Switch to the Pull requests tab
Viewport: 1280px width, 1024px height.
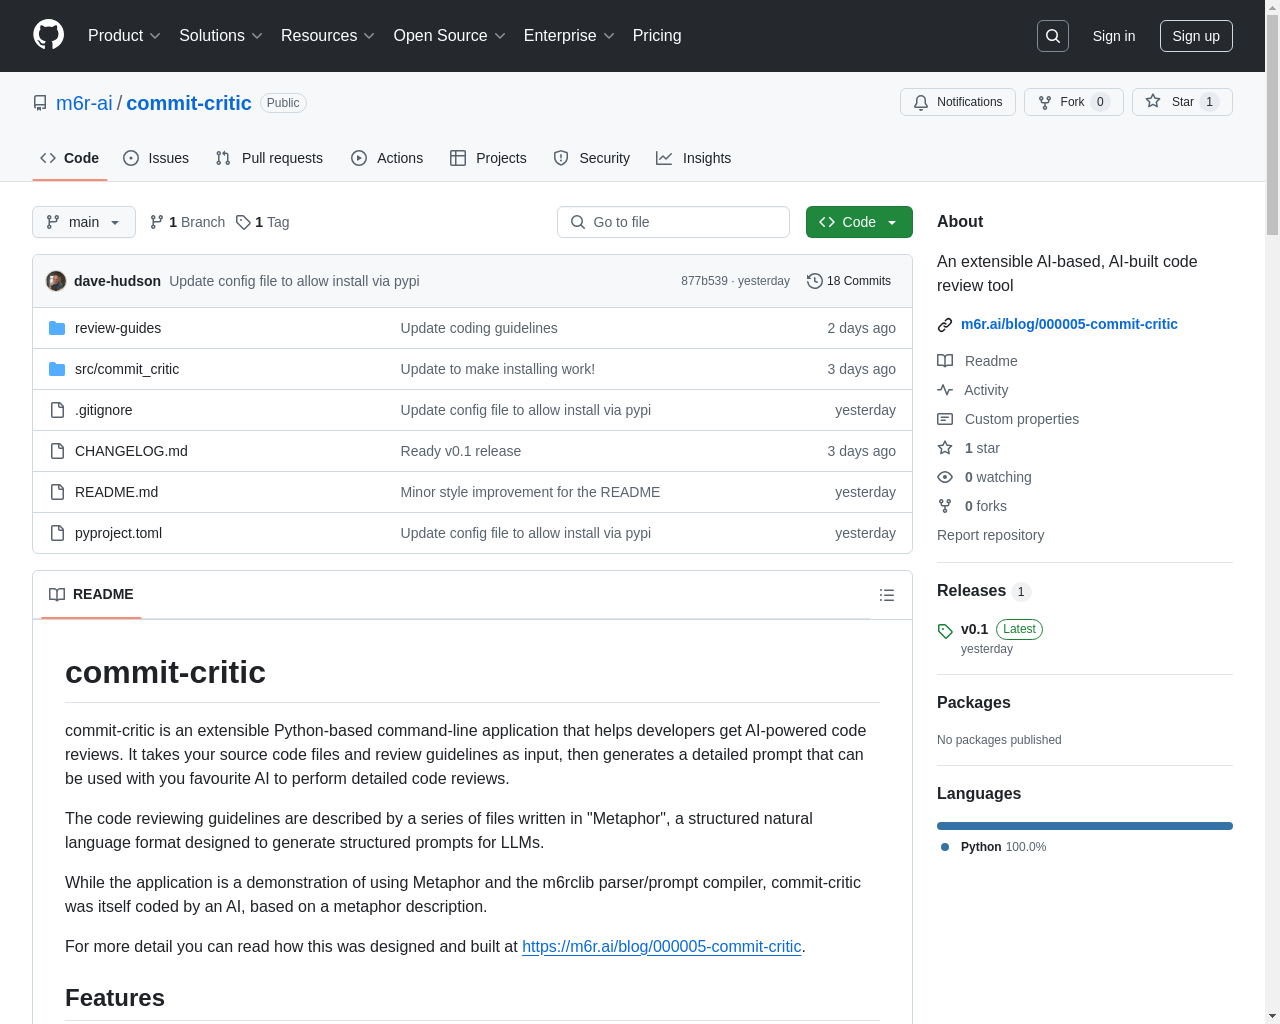click(x=269, y=158)
